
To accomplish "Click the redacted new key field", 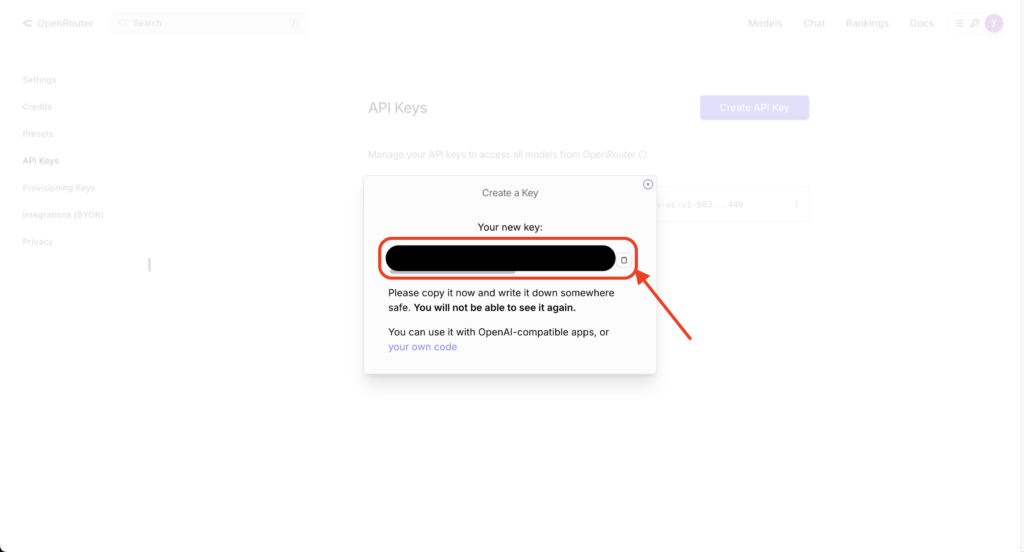I will coord(500,258).
